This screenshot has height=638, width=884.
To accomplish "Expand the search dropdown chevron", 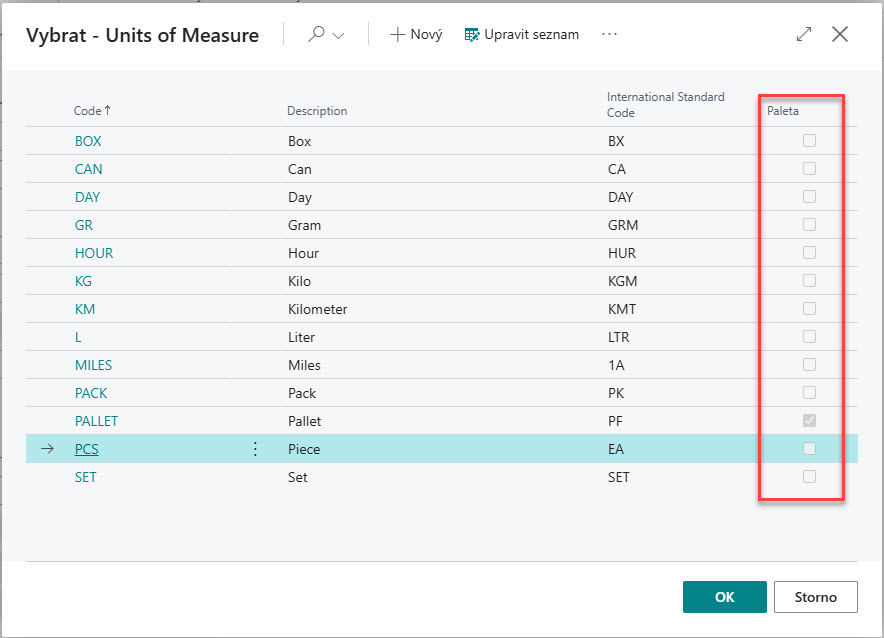I will (338, 35).
